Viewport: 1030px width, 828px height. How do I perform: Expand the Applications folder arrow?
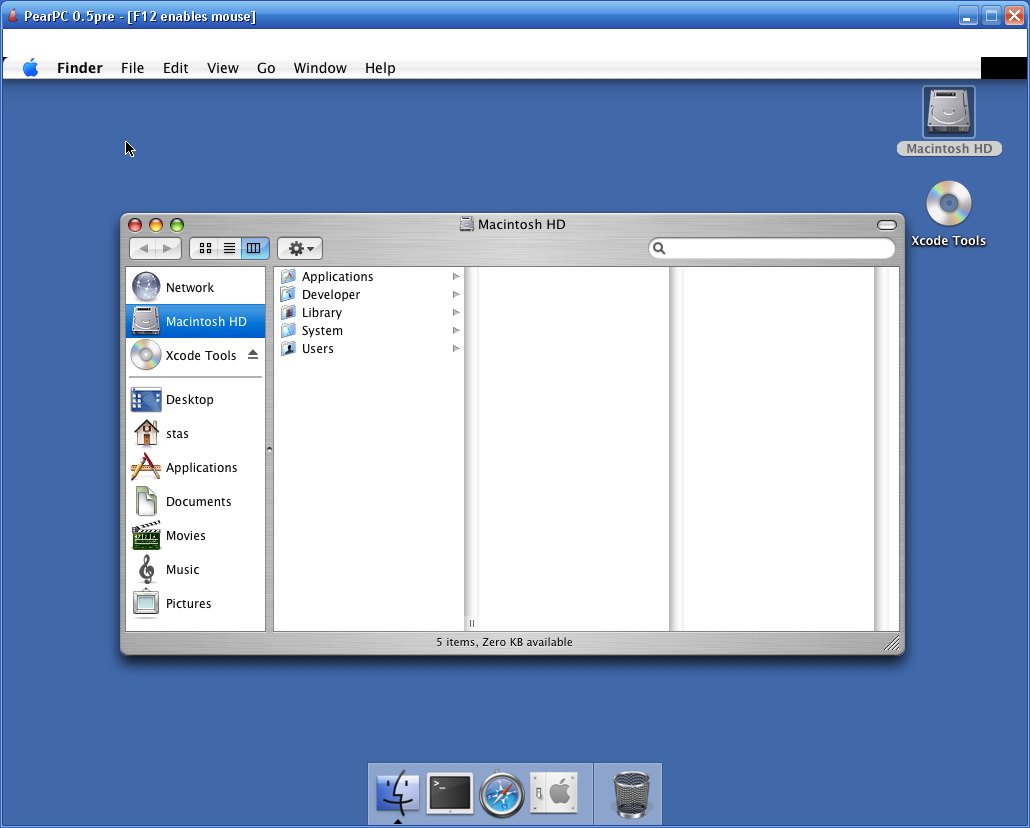456,277
